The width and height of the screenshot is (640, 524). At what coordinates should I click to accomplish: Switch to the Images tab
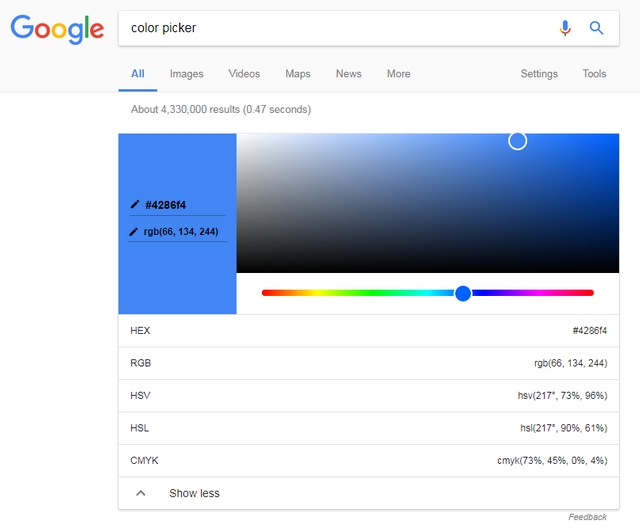click(x=186, y=74)
